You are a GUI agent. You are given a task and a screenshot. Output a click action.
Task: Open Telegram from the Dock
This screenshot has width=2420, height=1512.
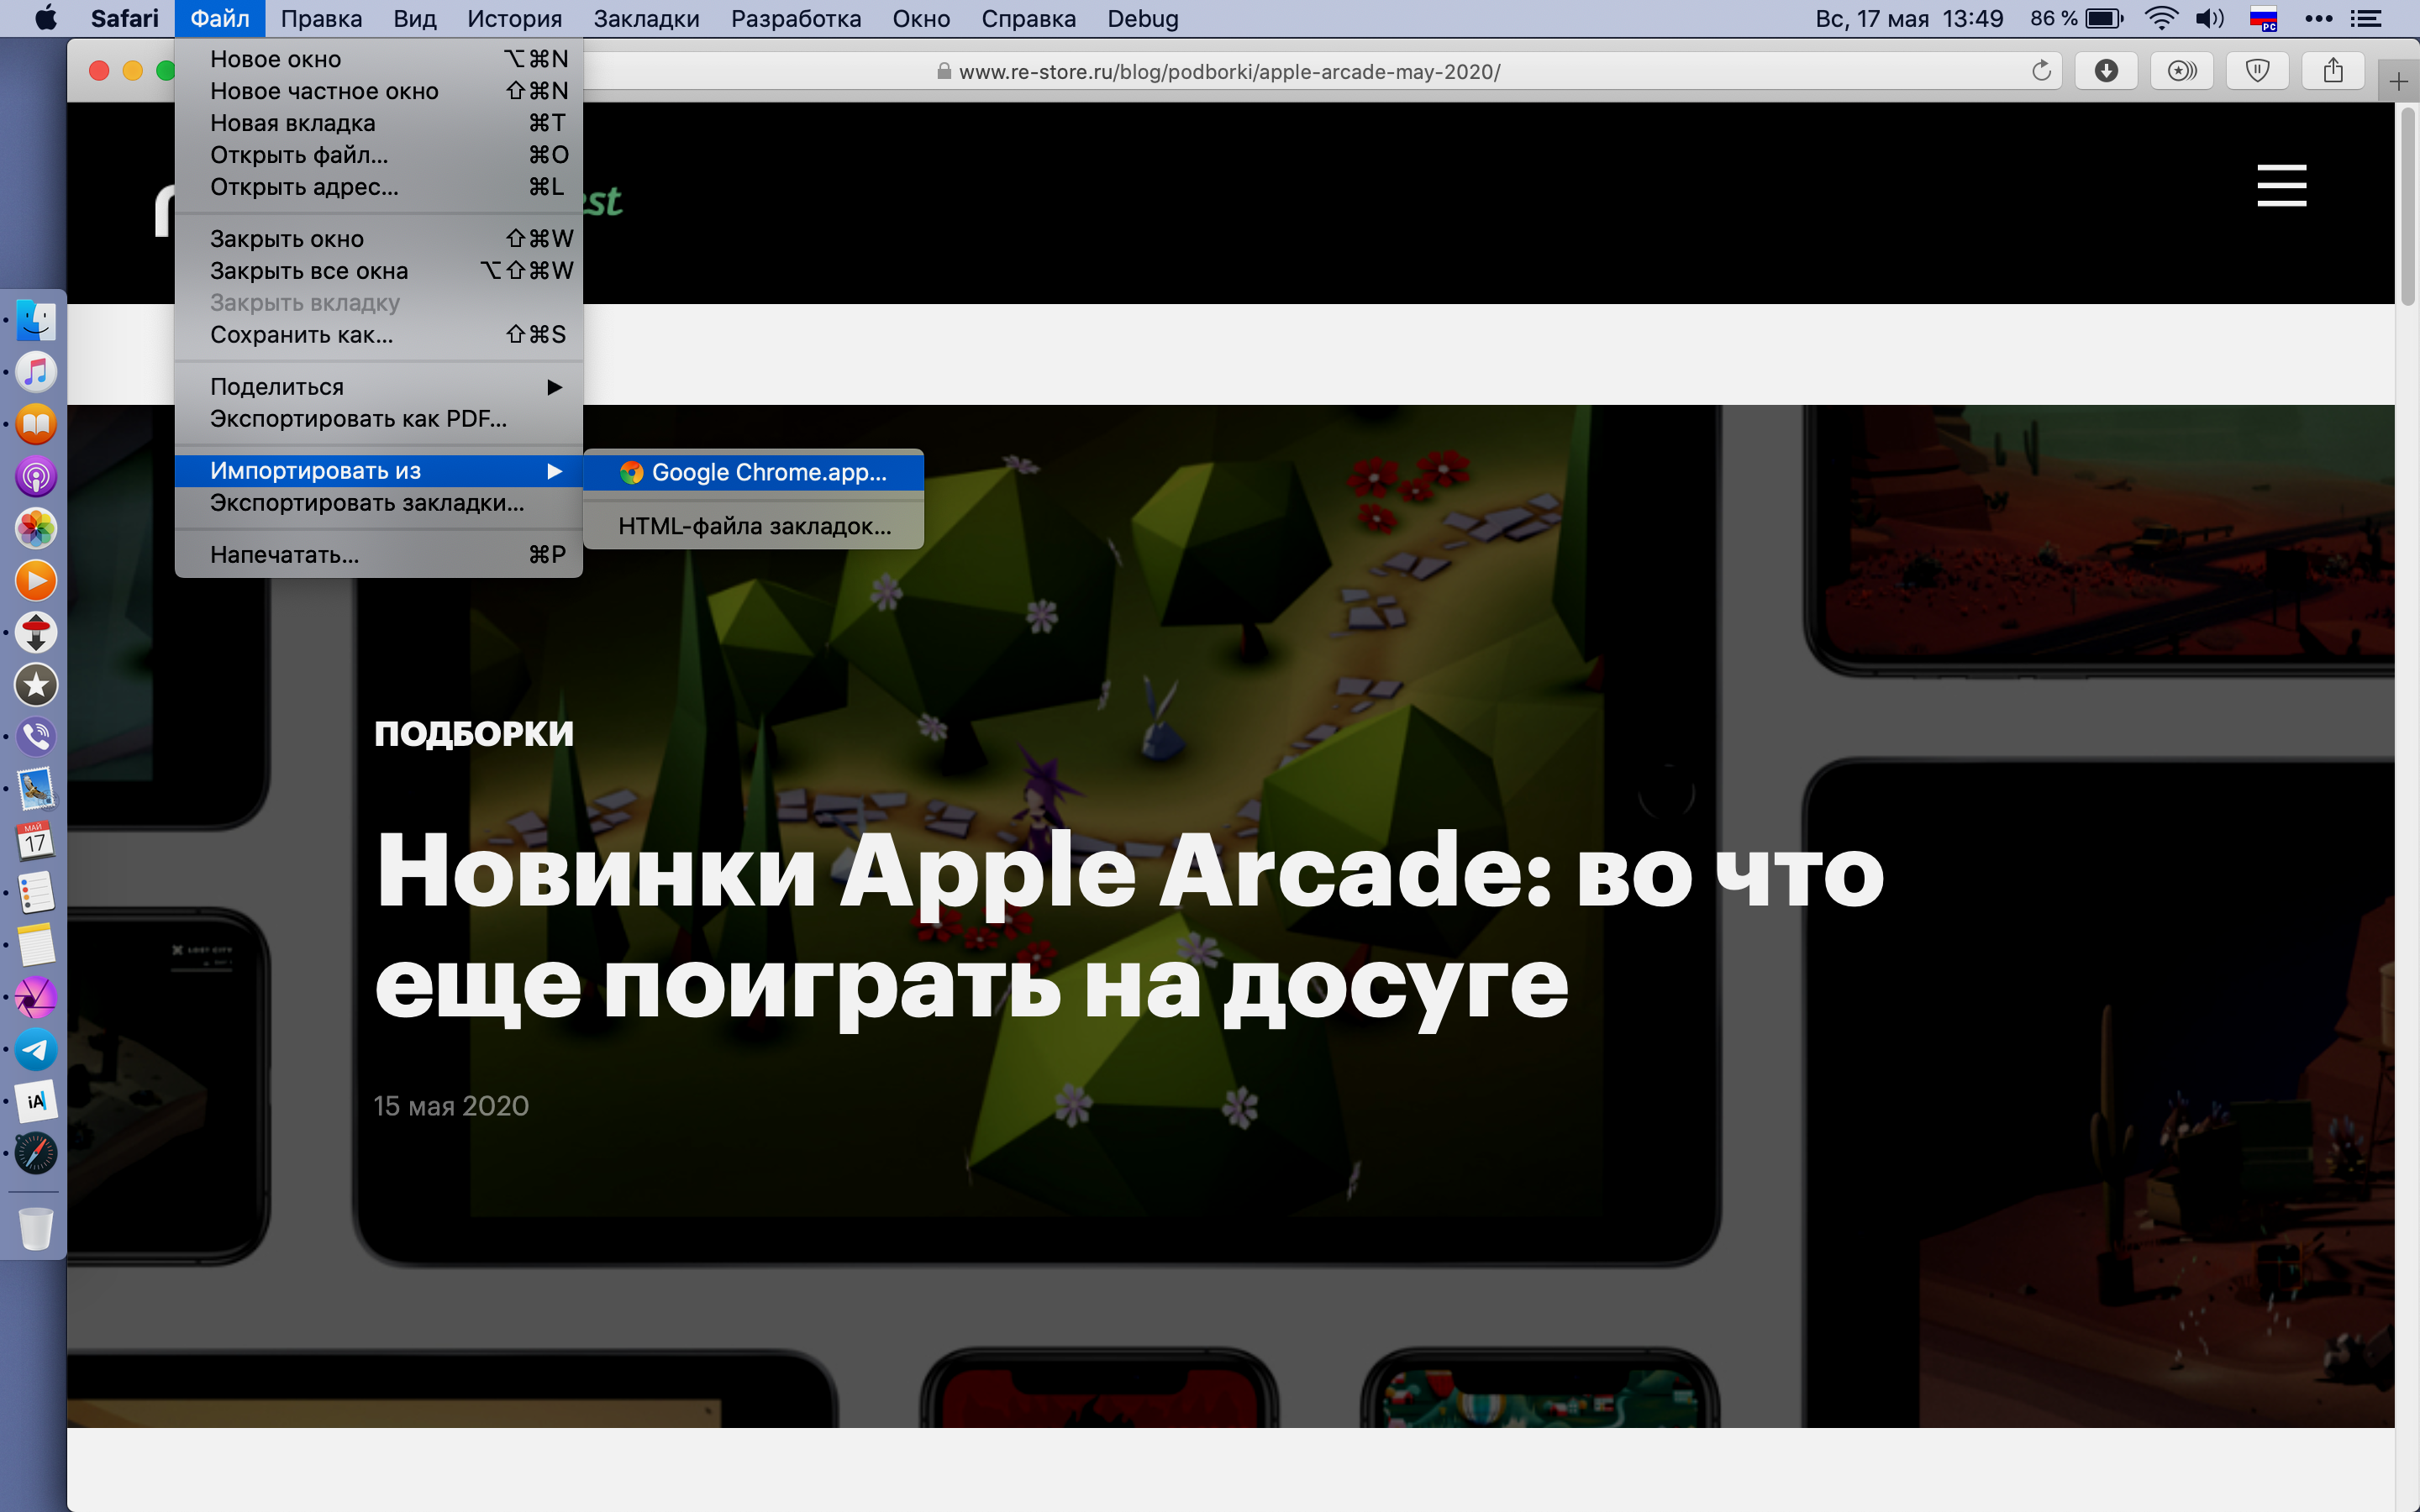[36, 1049]
